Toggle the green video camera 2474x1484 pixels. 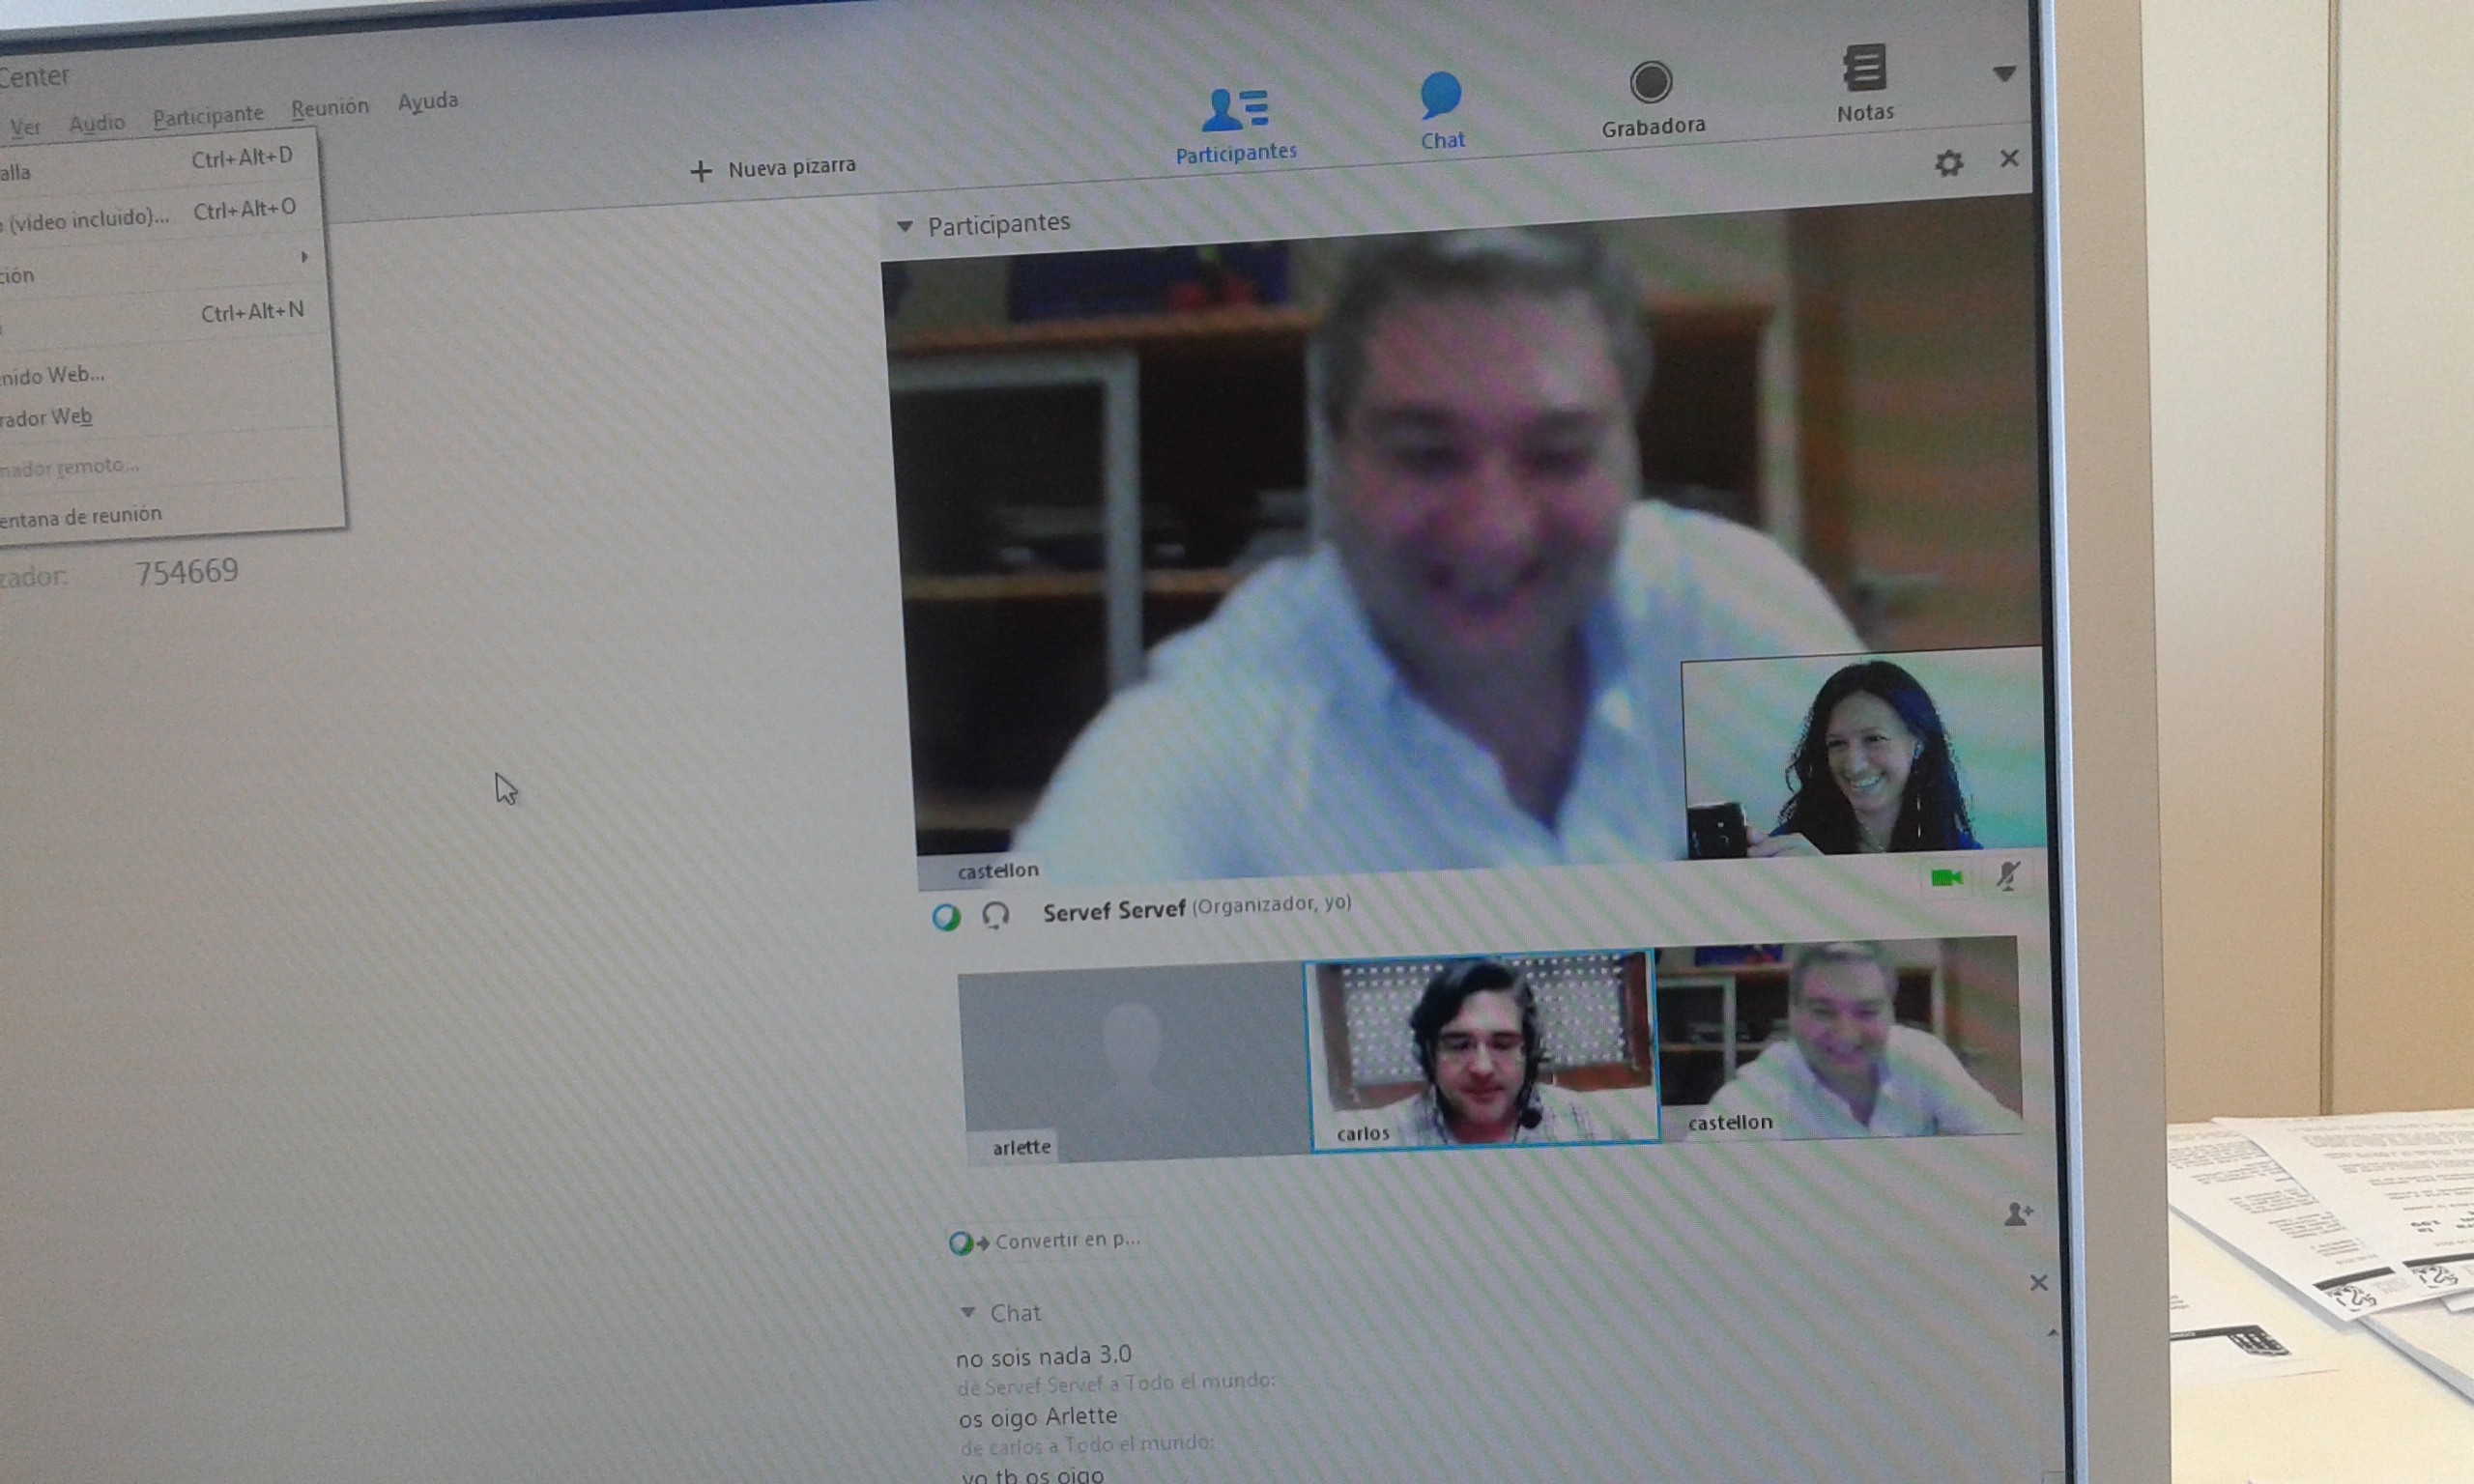[x=1946, y=878]
